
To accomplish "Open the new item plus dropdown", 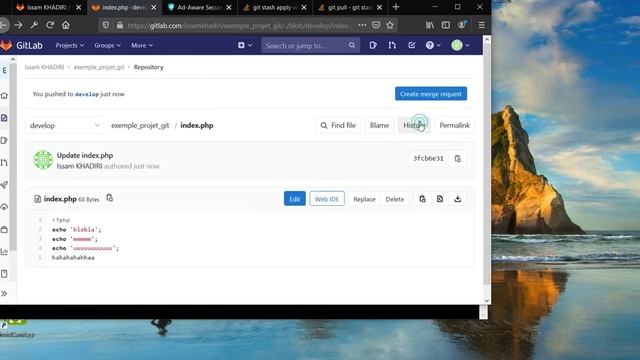I will click(x=245, y=45).
